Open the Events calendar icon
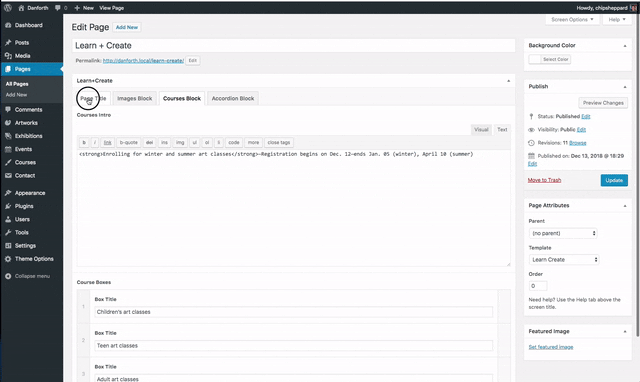This screenshot has height=382, width=640. click(x=8, y=149)
